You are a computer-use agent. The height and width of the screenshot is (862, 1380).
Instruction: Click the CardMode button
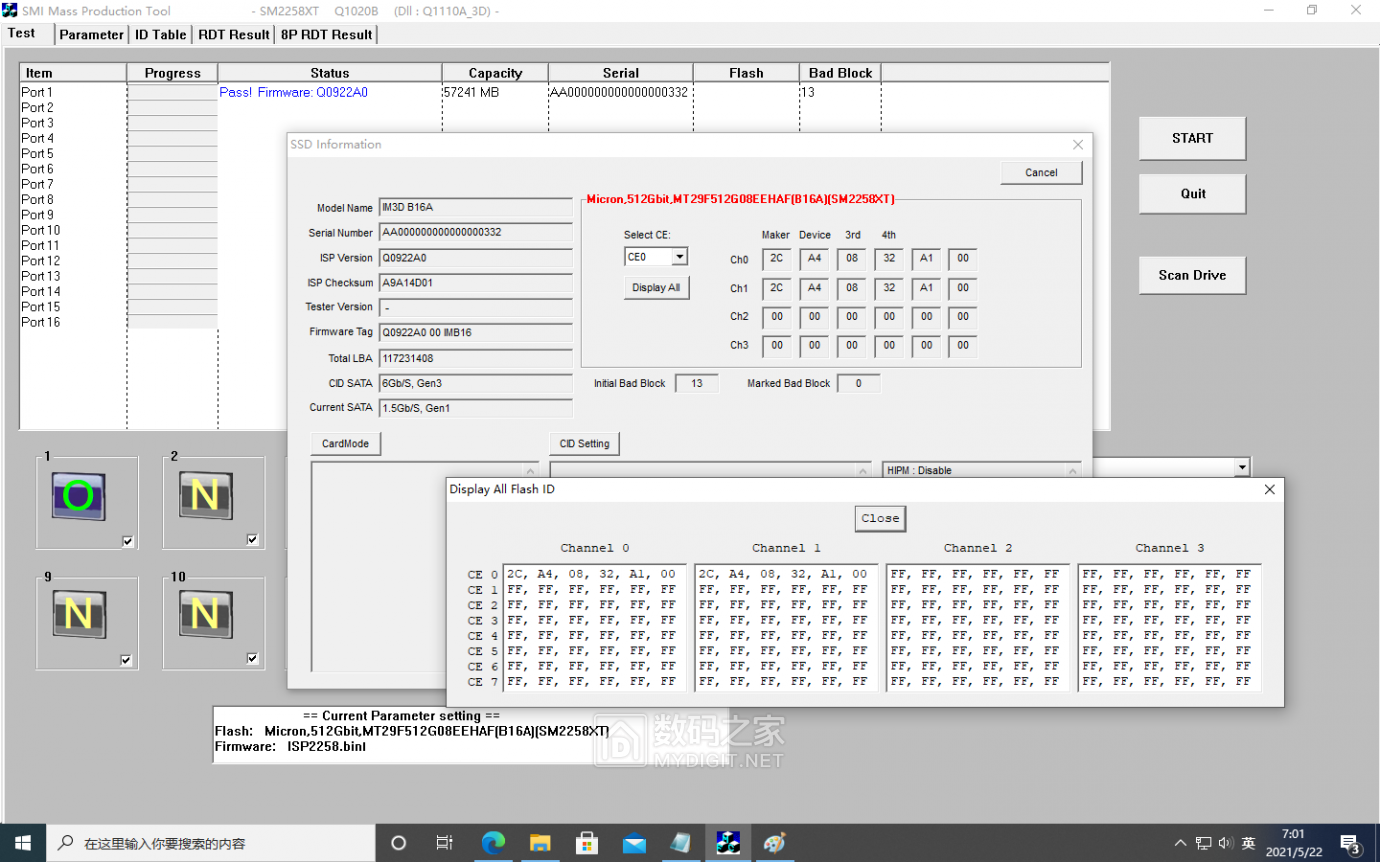tap(346, 443)
